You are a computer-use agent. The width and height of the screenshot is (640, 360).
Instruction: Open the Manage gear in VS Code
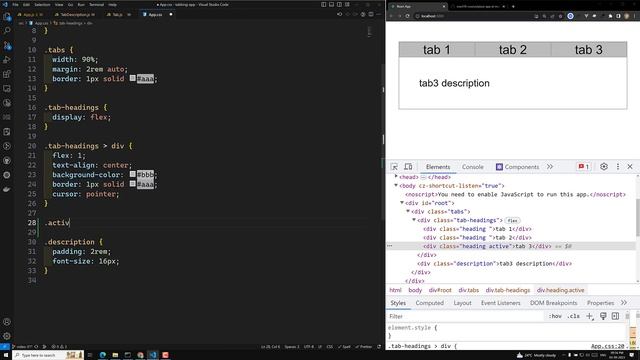coord(7,336)
